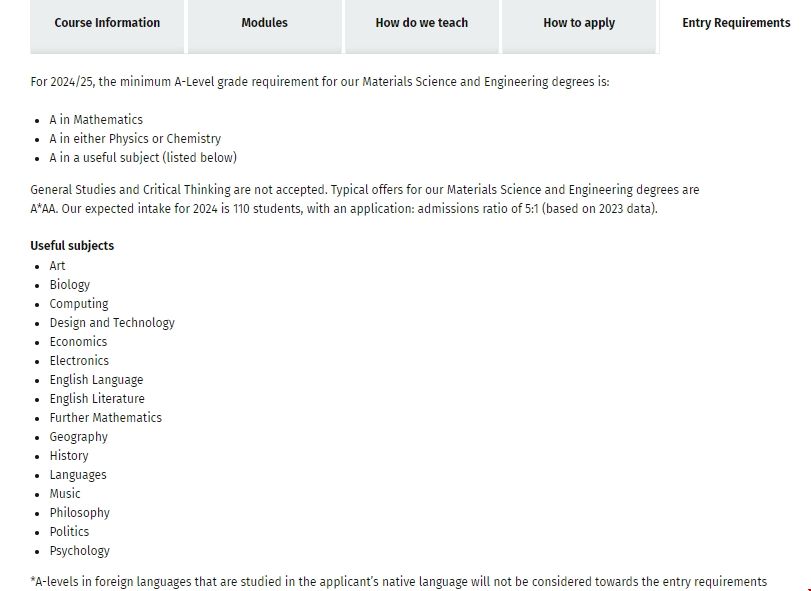This screenshot has height=591, width=811.
Task: Click the Entry Requirements tab
Action: point(736,23)
